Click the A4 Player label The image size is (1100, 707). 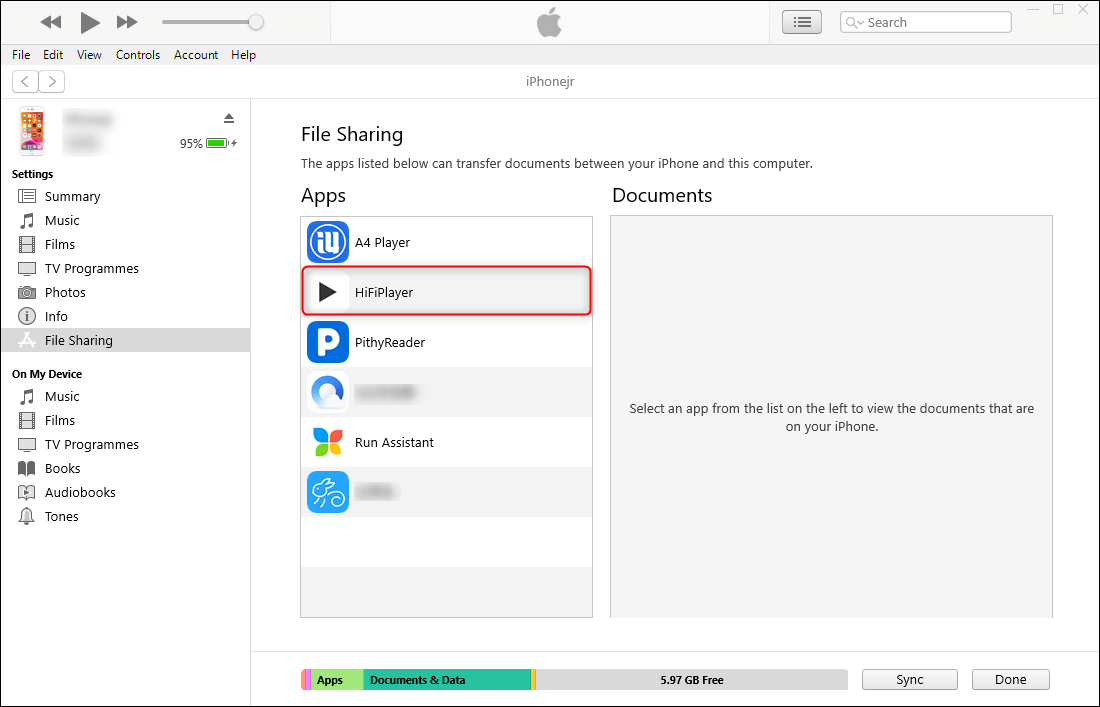point(382,243)
